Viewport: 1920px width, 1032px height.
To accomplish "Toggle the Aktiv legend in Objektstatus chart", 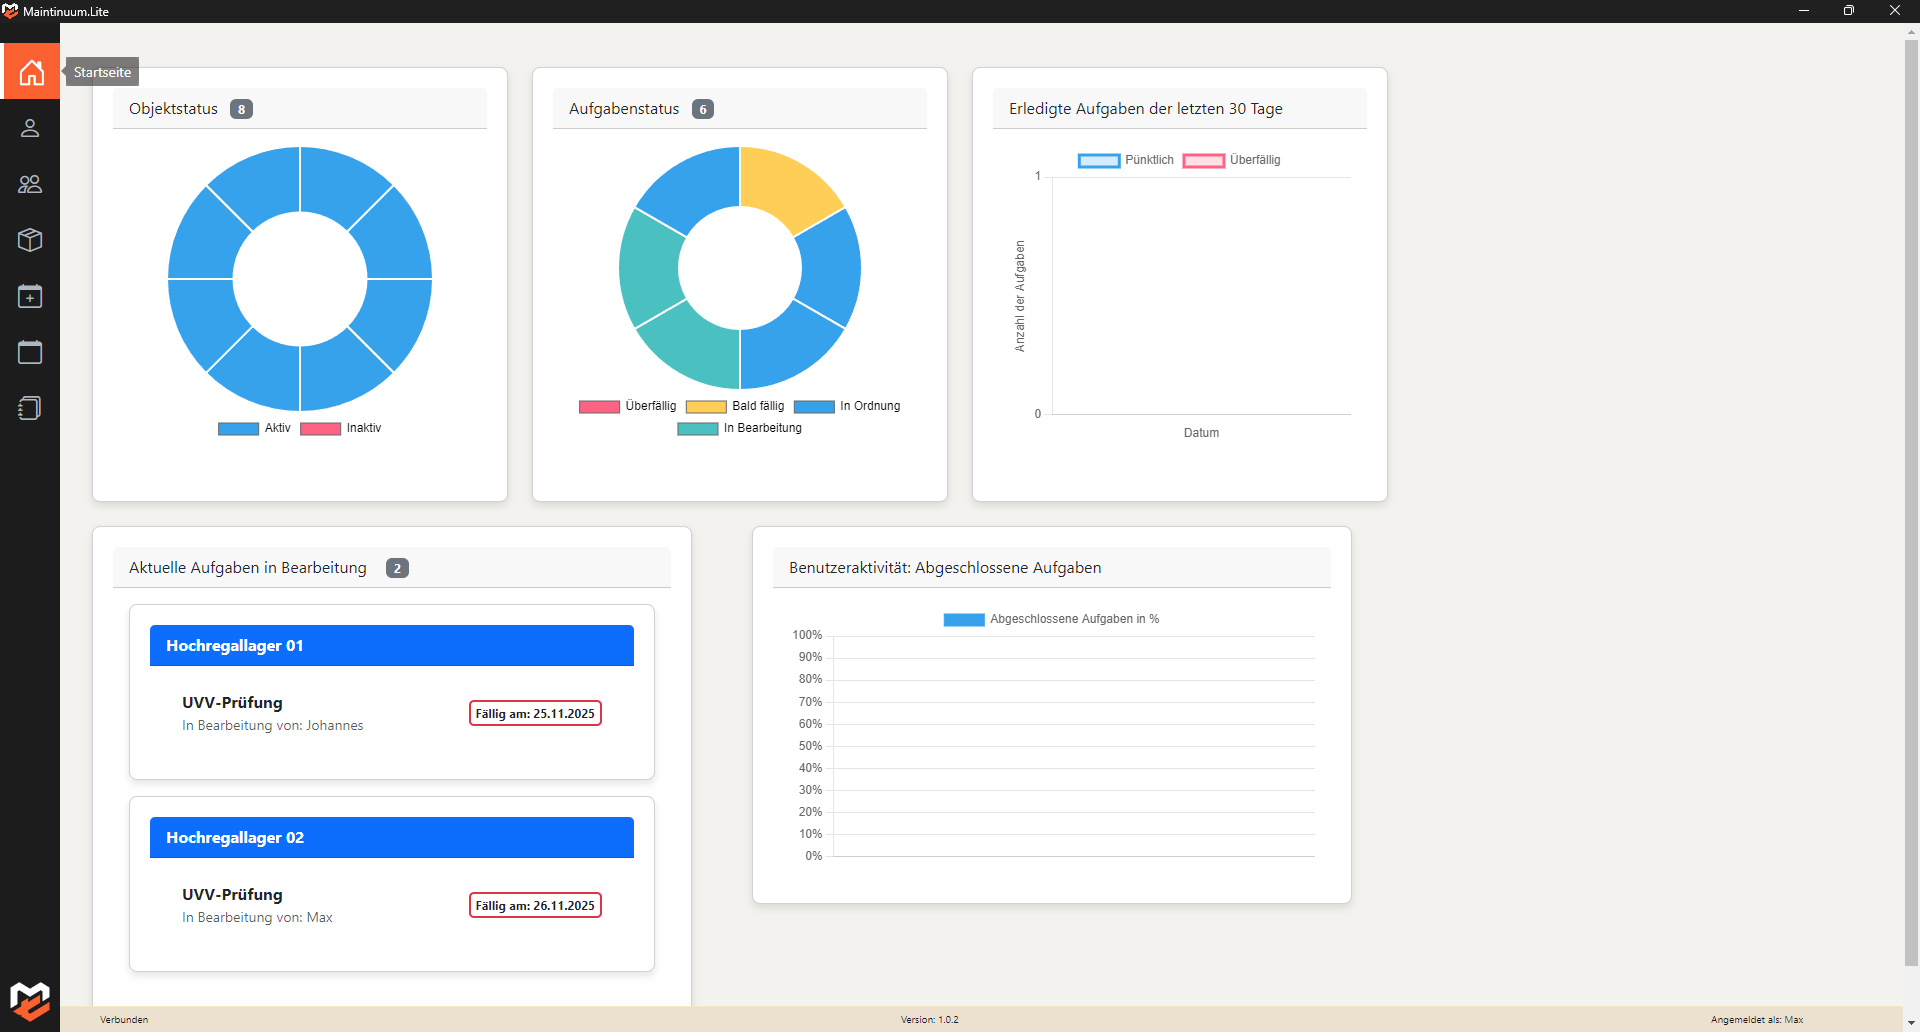I will pos(255,428).
